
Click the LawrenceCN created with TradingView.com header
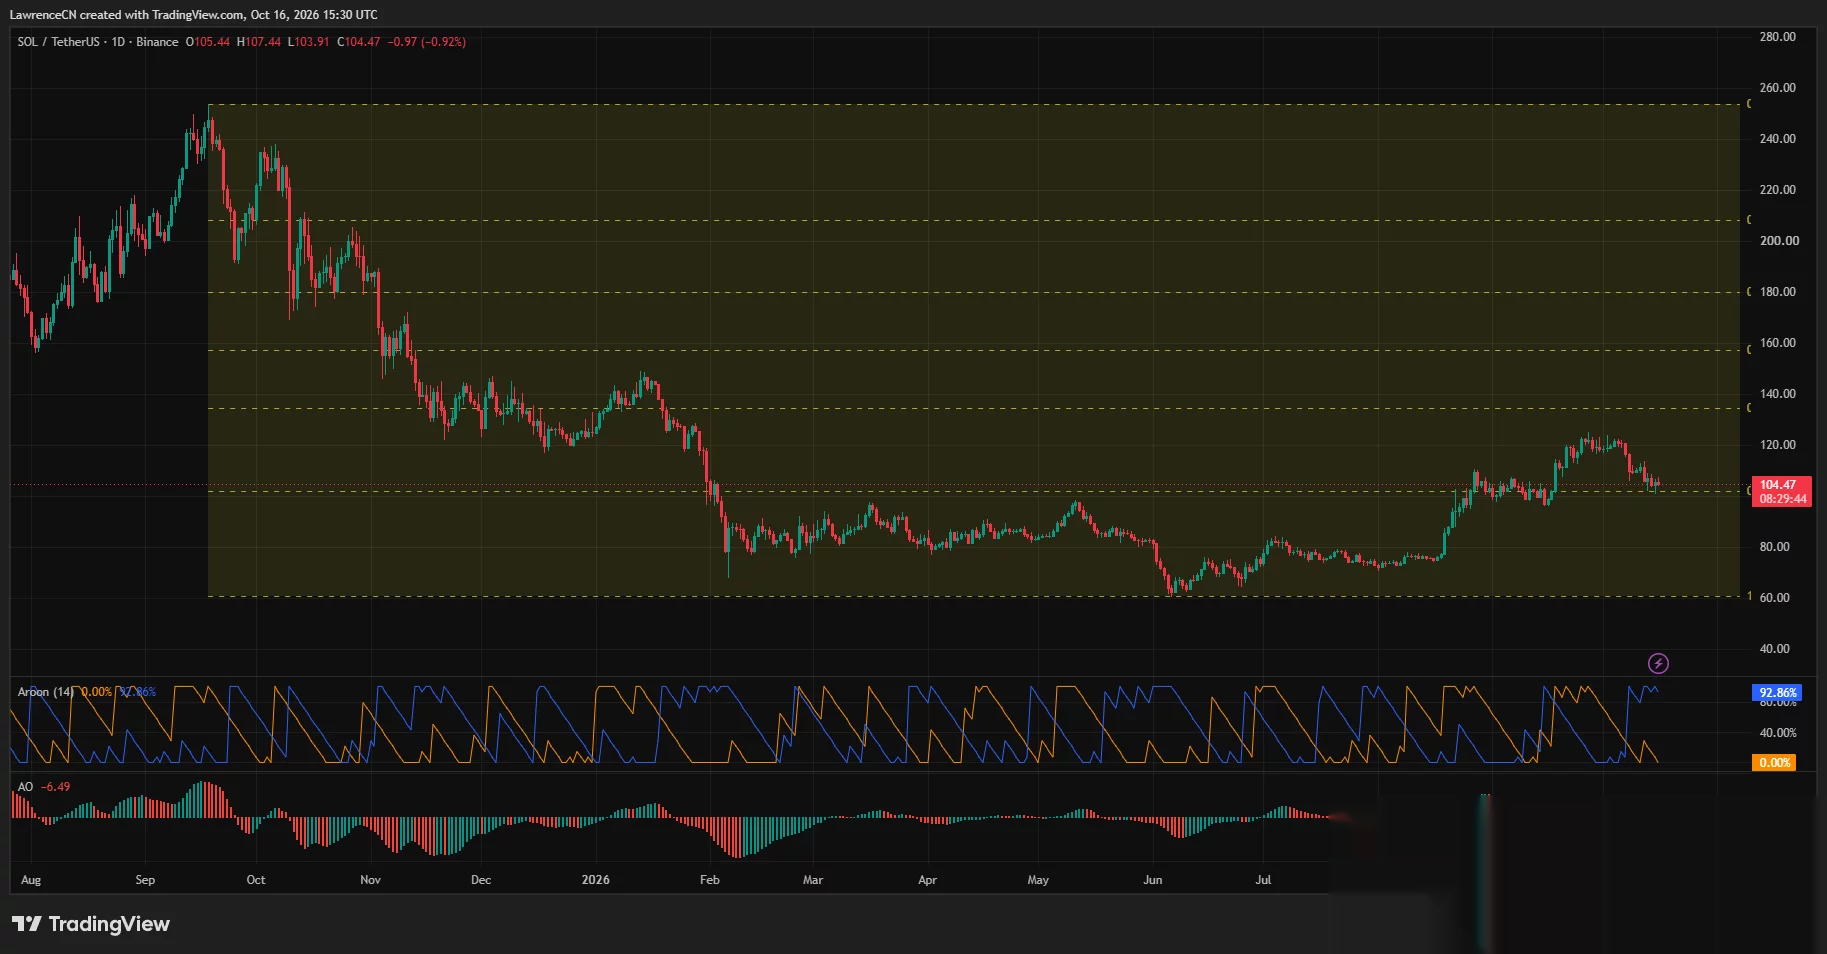point(194,15)
